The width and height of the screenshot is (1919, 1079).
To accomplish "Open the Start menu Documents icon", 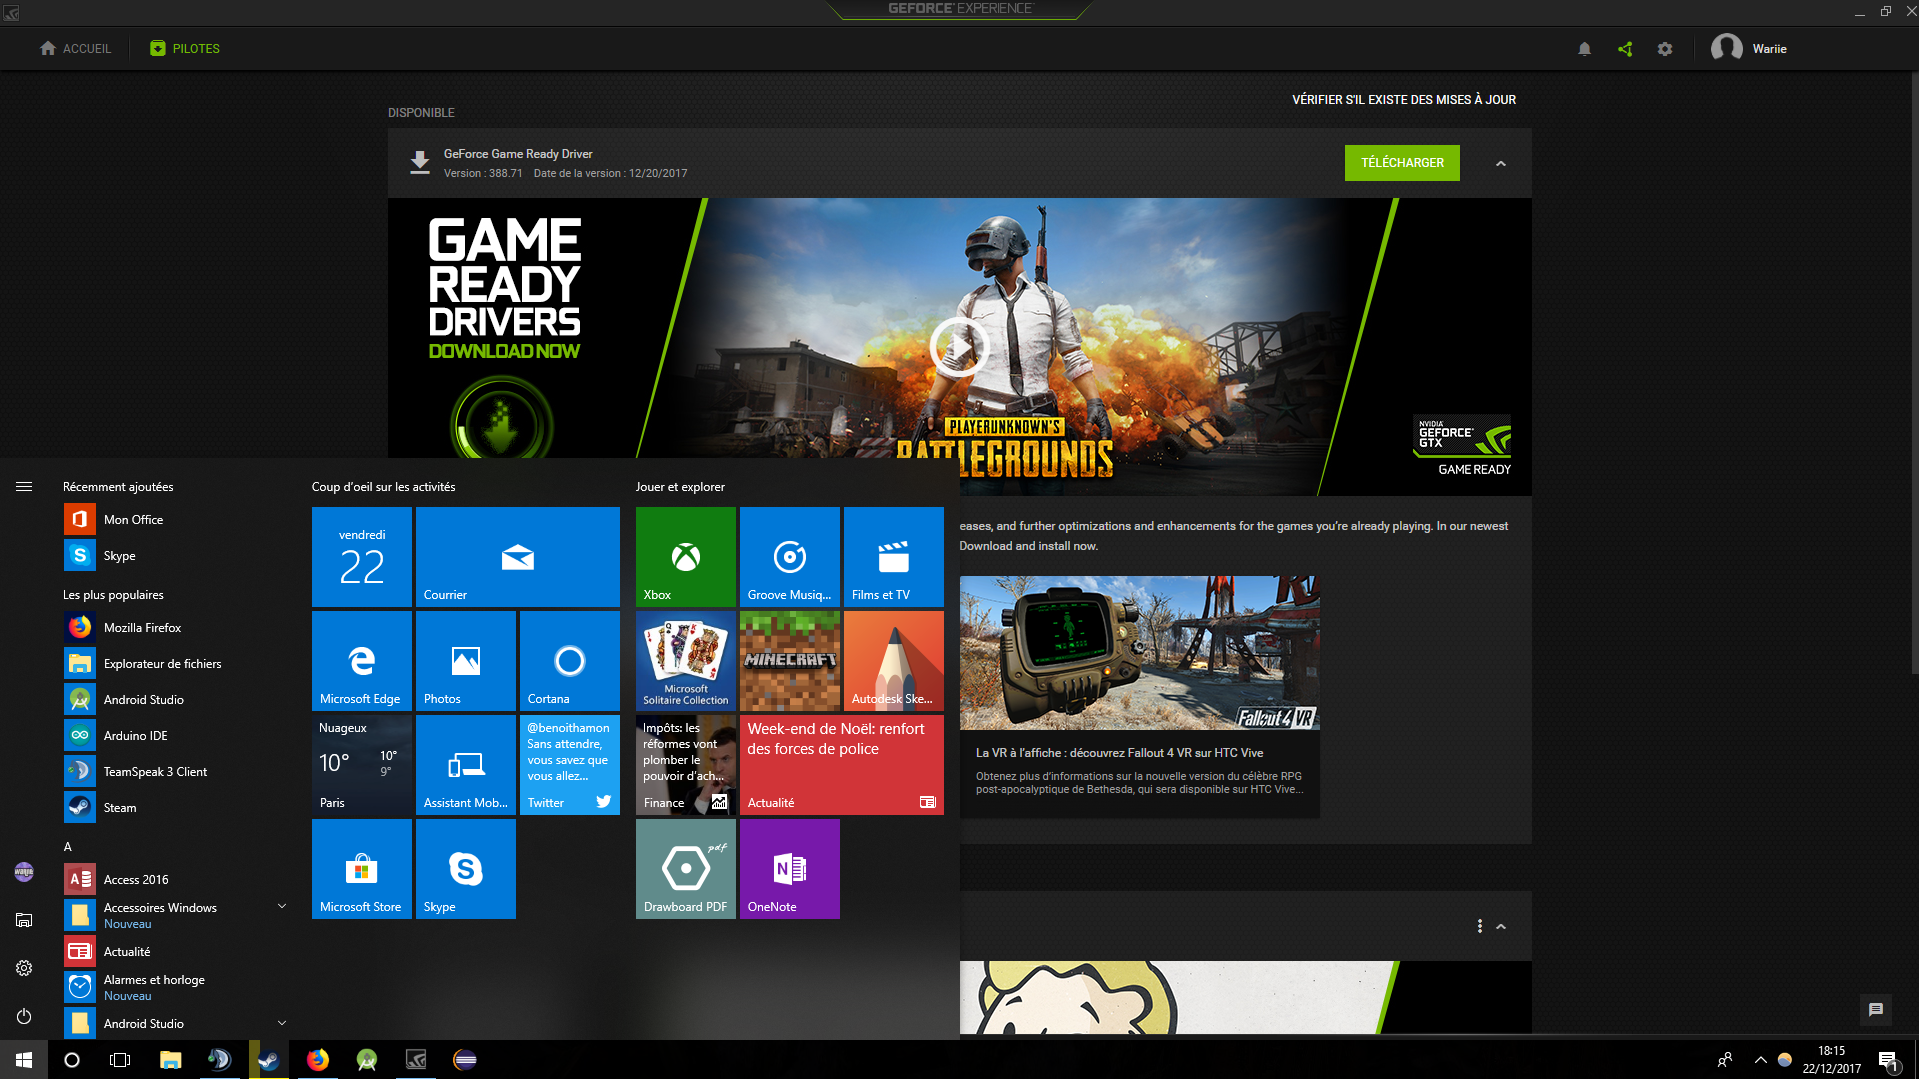I will click(x=24, y=920).
